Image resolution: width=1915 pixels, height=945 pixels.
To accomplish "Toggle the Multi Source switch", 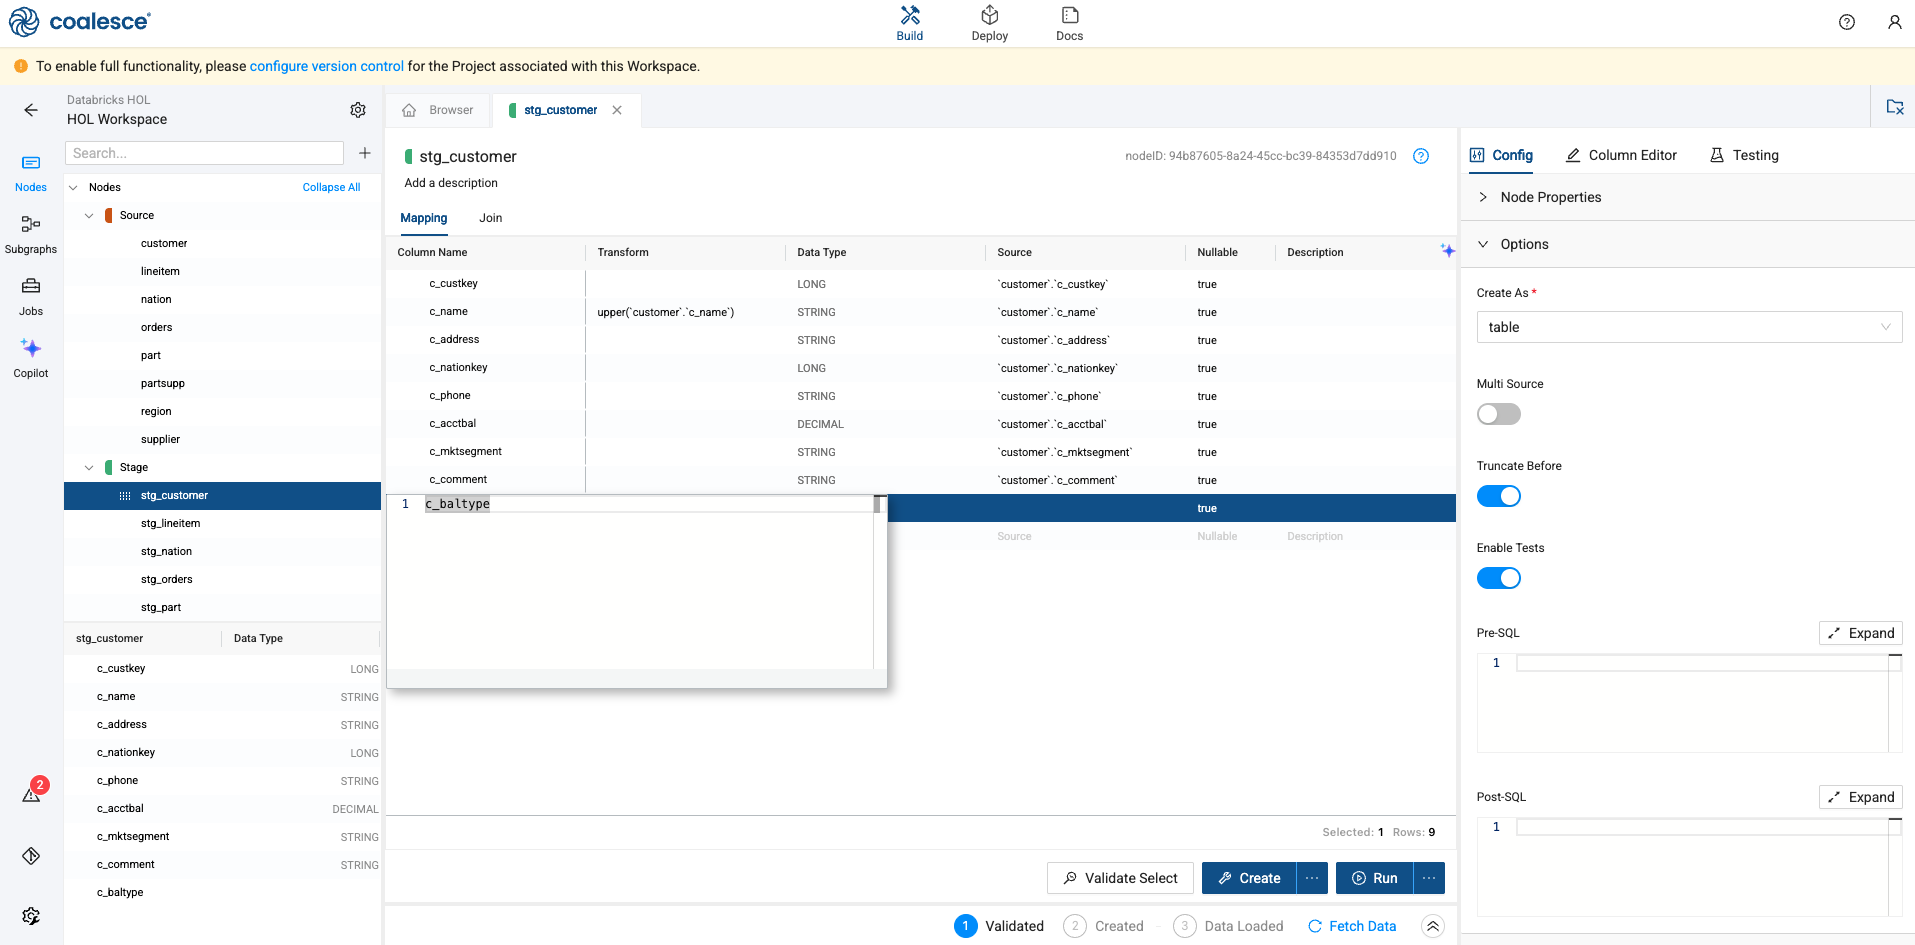I will (x=1498, y=414).
